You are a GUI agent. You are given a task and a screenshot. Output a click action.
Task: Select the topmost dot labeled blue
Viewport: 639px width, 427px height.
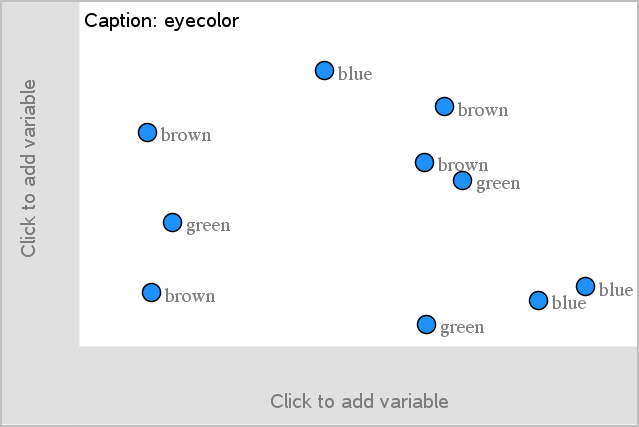pos(324,70)
